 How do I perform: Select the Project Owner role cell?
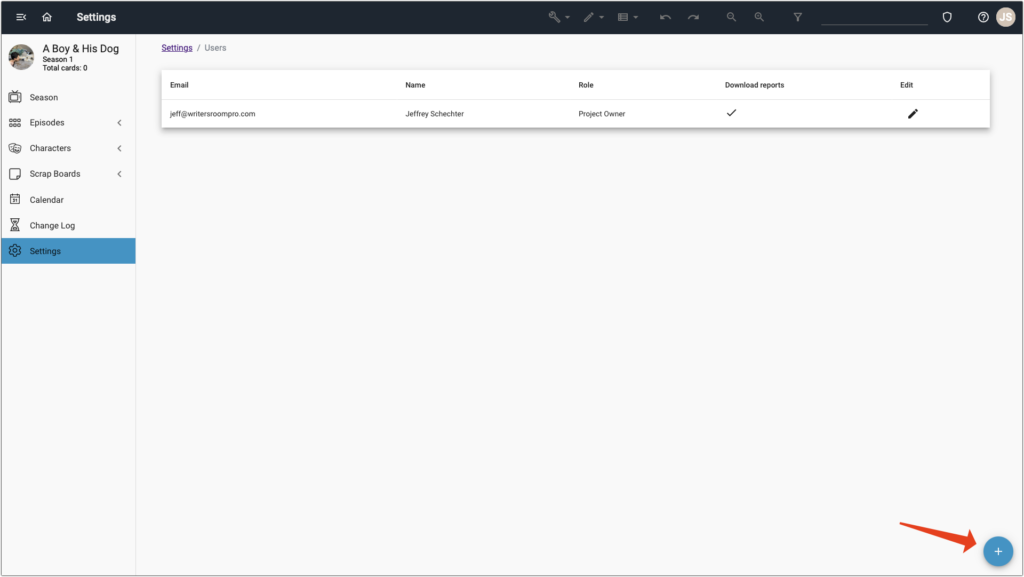tap(601, 114)
